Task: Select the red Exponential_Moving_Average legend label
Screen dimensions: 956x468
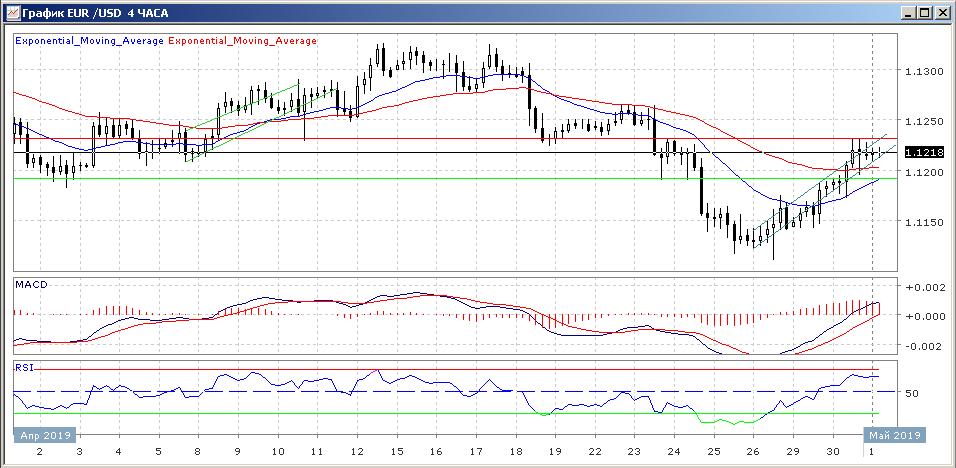Action: click(242, 41)
